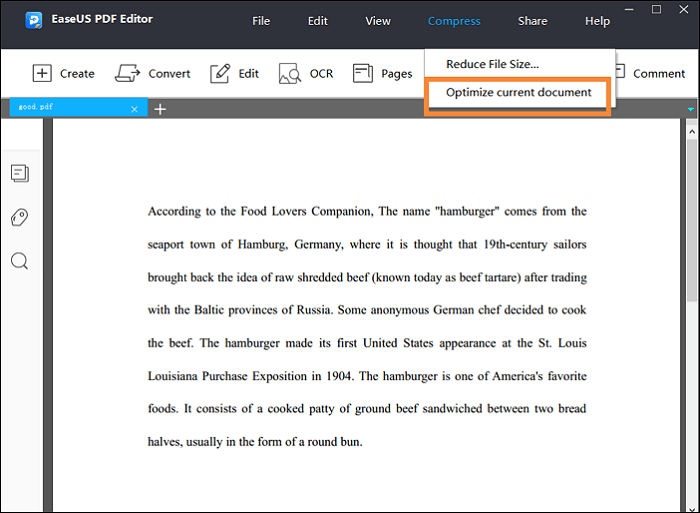700x513 pixels.
Task: Click the Edit pencil icon in toolbar
Action: [220, 74]
